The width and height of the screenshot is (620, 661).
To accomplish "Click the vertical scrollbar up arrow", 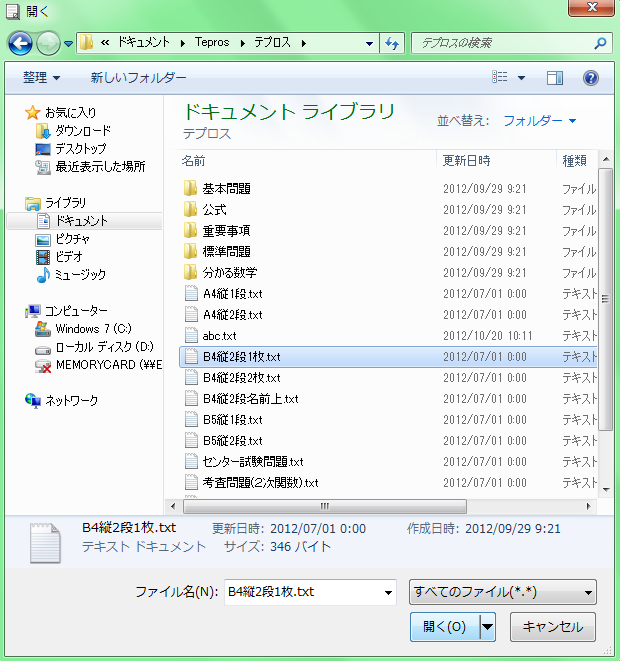I will click(x=606, y=159).
